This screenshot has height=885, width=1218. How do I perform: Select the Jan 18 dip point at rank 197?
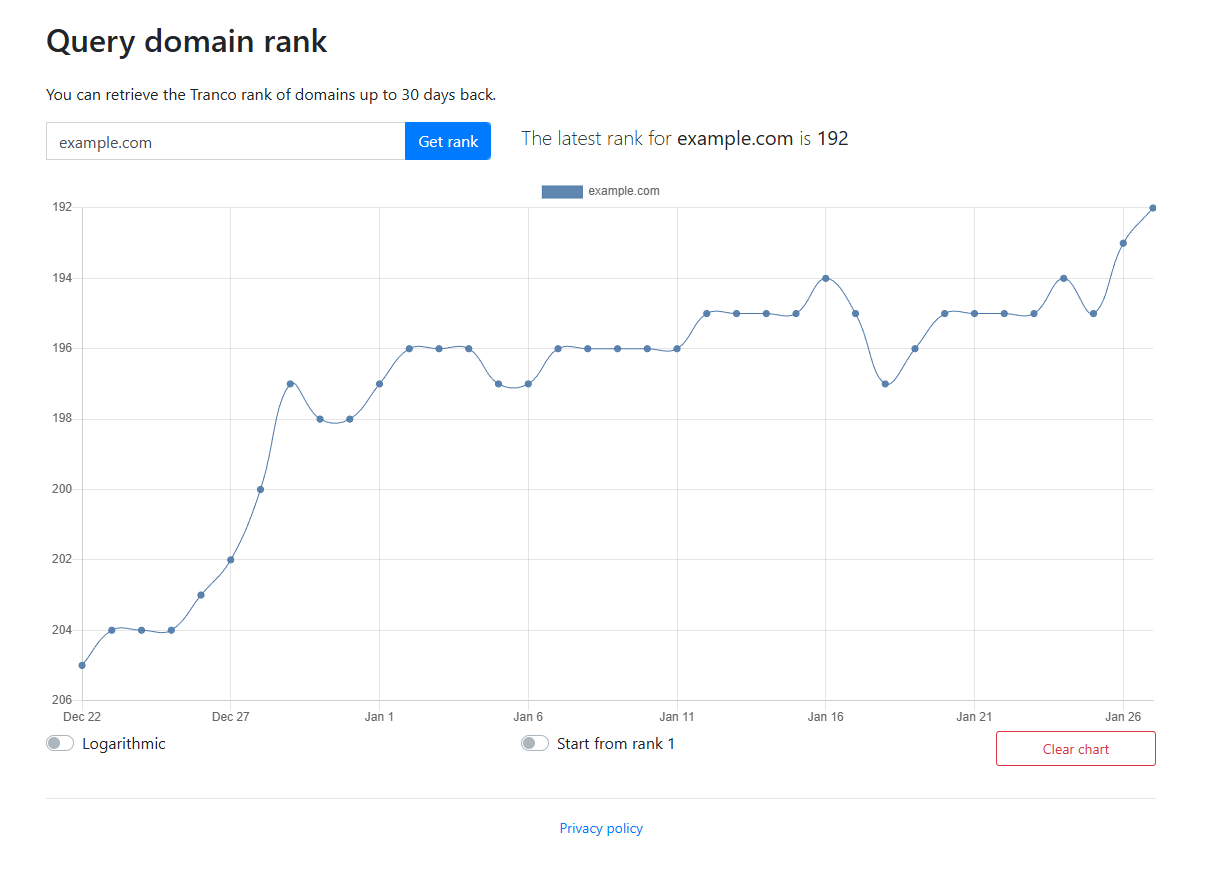click(885, 384)
